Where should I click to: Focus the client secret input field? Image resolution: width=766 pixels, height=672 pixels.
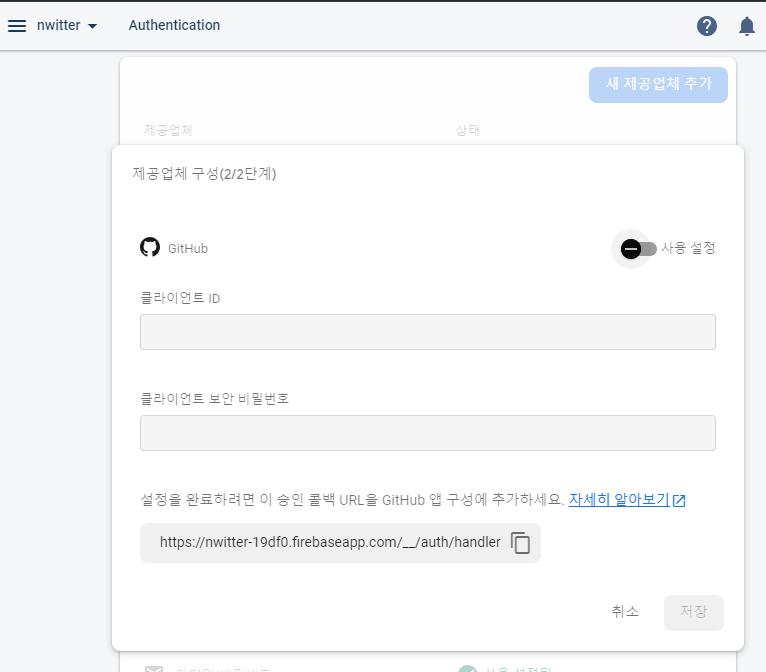[x=427, y=433]
